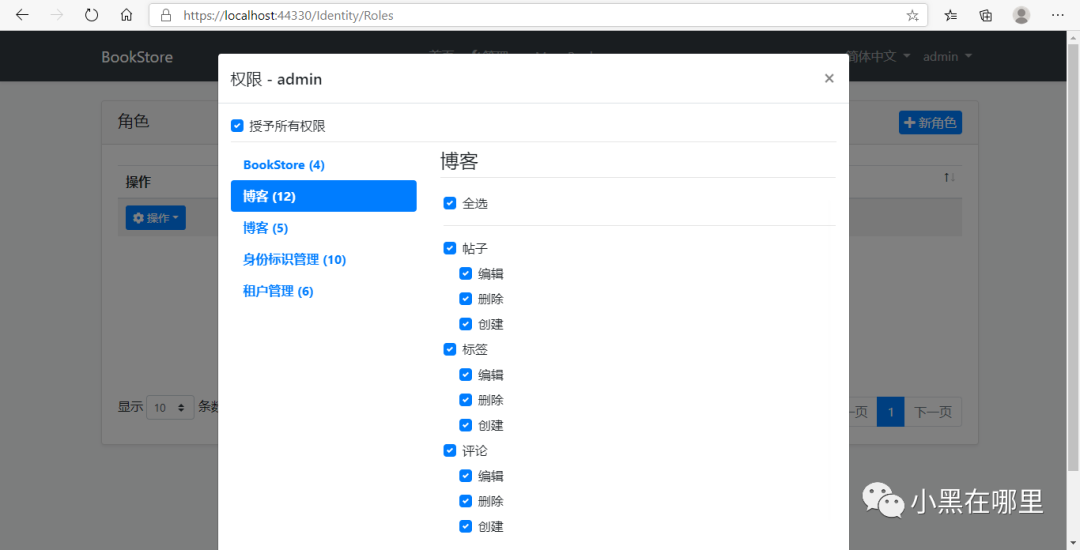
Task: Click the address bar URL field
Action: [537, 15]
